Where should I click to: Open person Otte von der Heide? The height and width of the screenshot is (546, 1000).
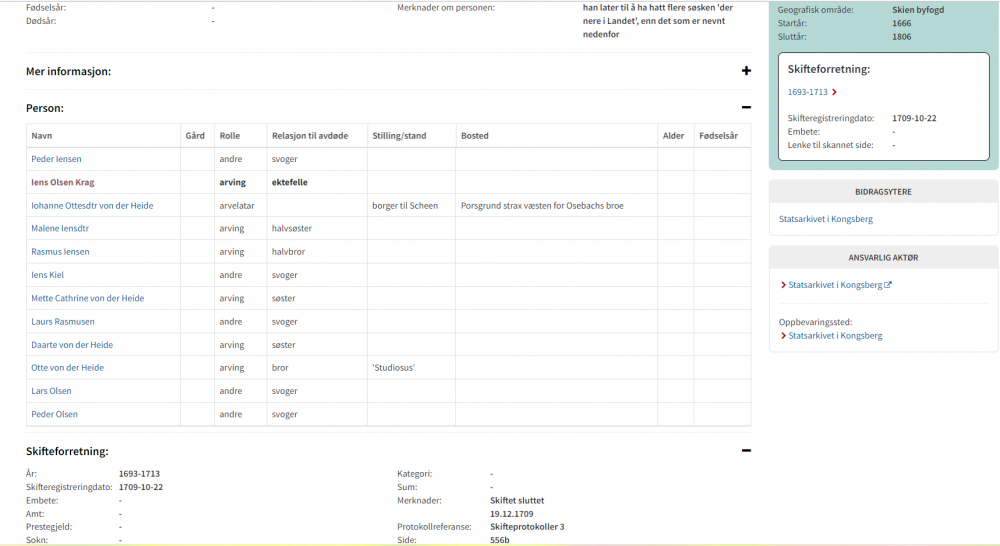pyautogui.click(x=68, y=367)
